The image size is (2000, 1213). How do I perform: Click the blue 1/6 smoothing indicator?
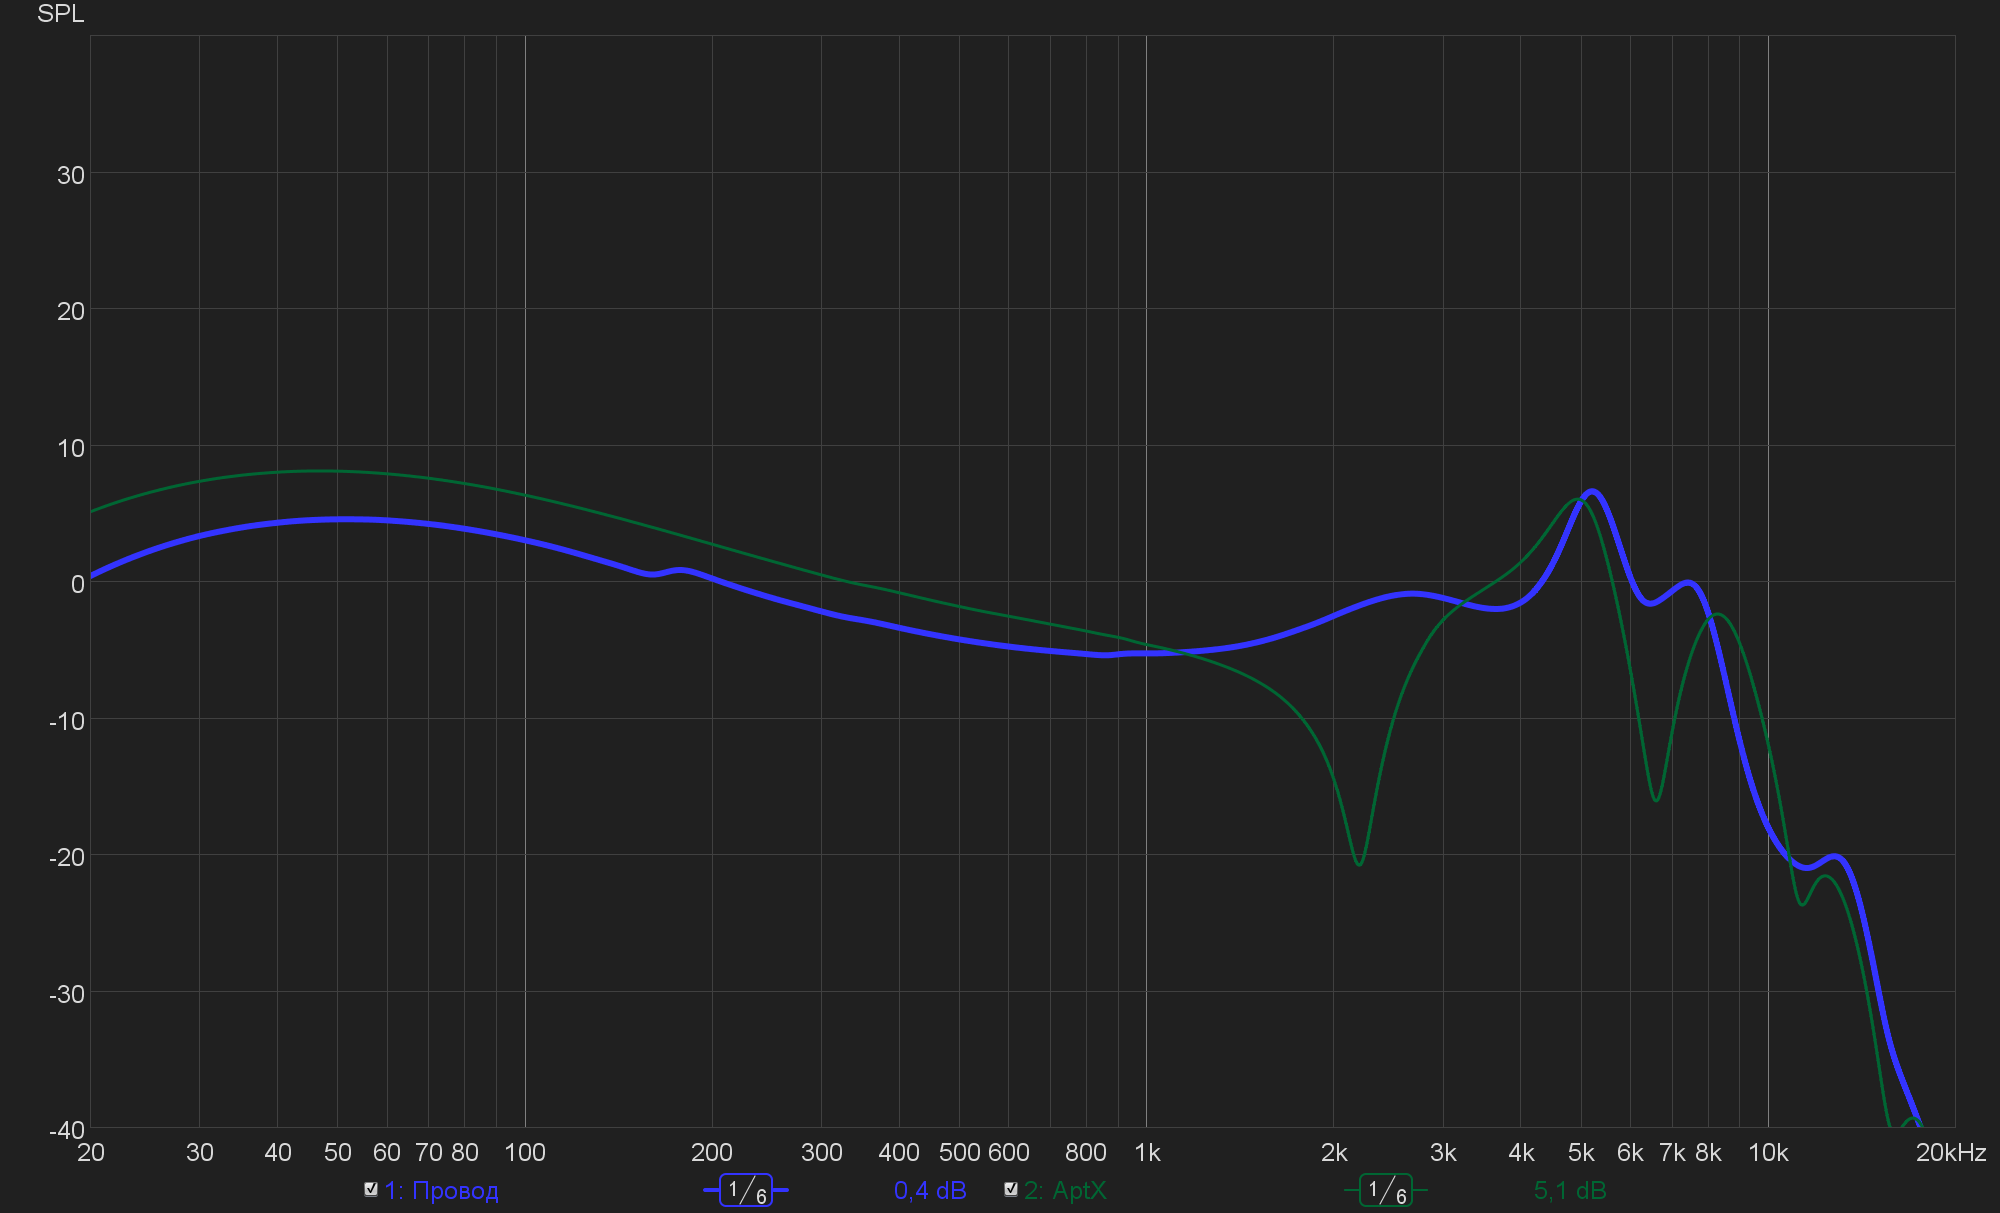[x=746, y=1190]
